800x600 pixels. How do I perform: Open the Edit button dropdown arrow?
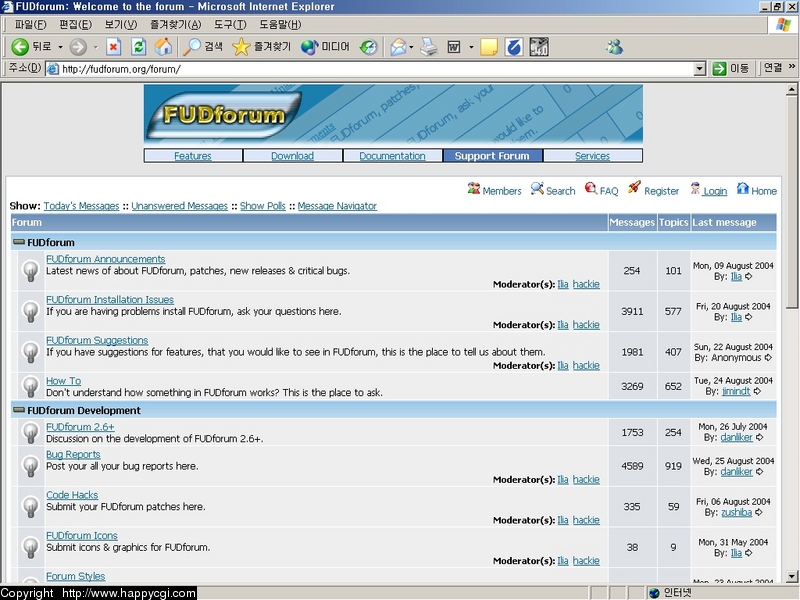pos(471,47)
